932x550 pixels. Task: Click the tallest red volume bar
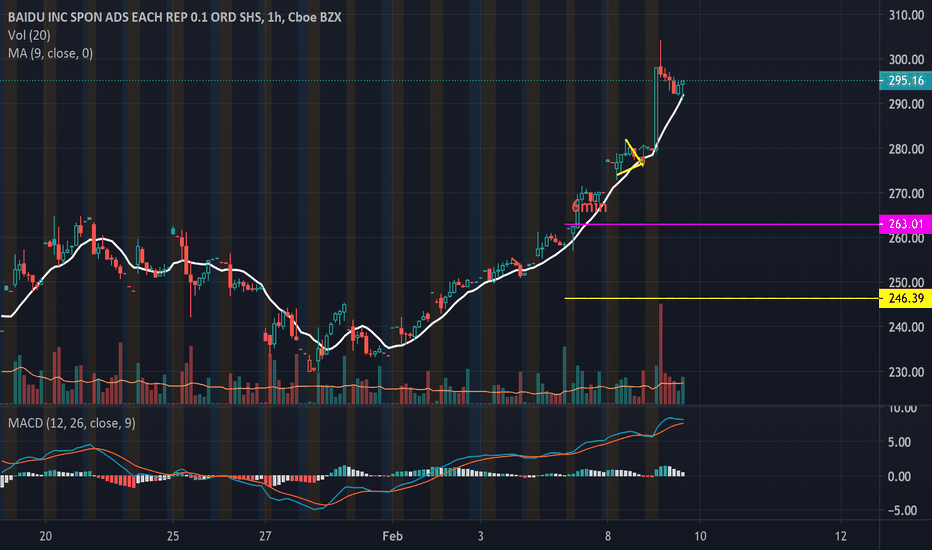[660, 354]
